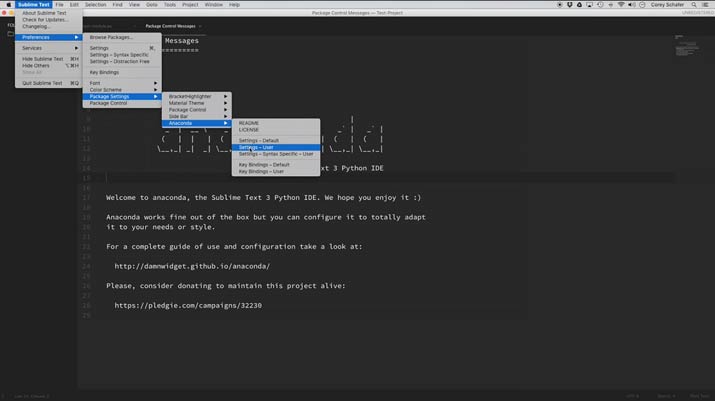Viewport: 715px width, 401px height.
Task: Expand the Font submenu
Action: pos(122,83)
